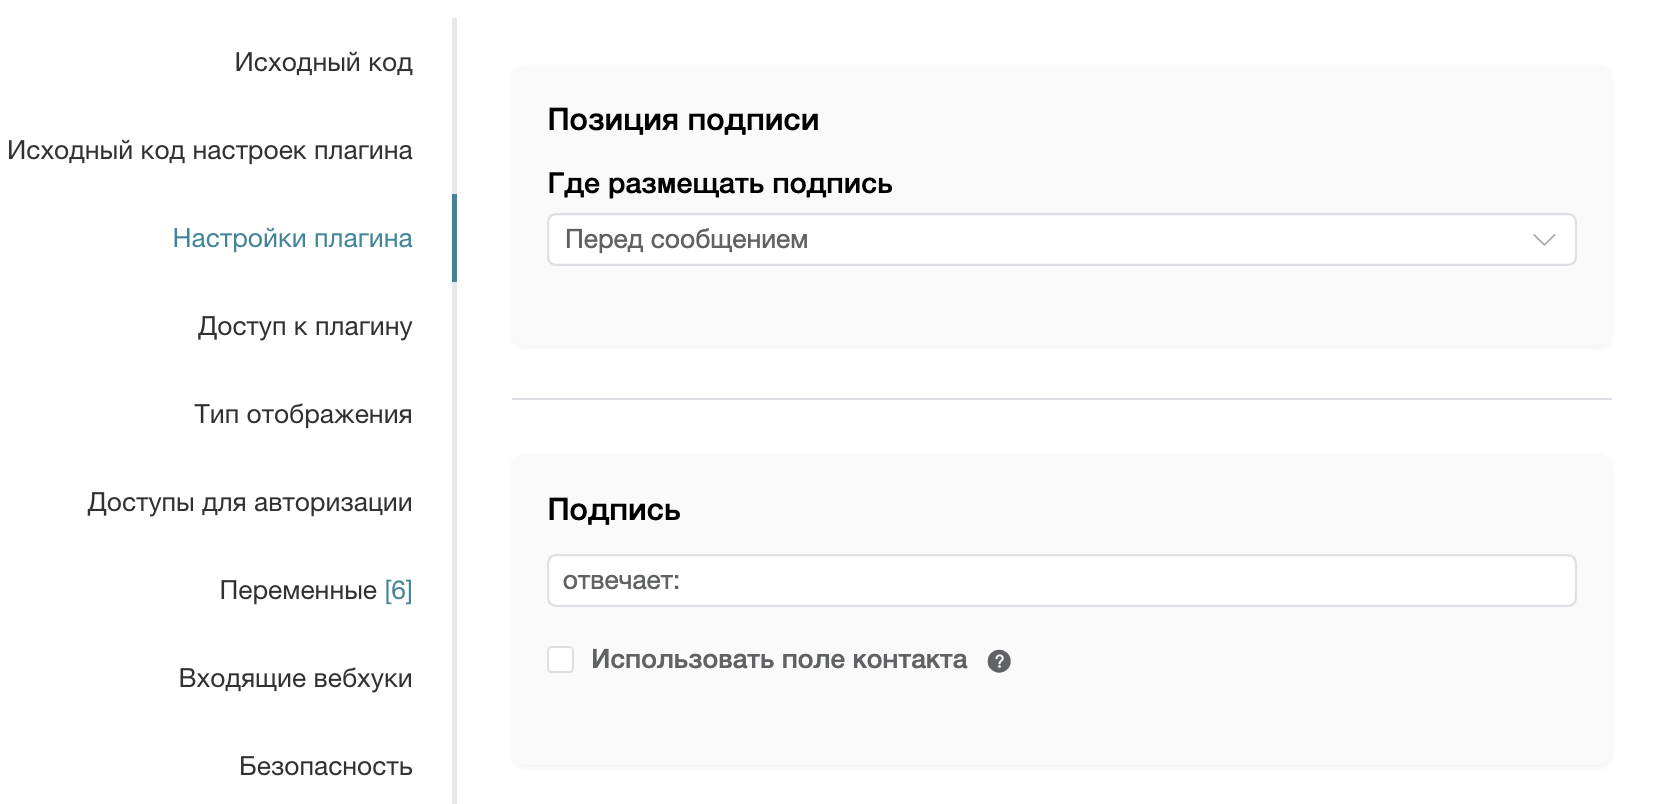Click the "Использовать поле контакта" label text
The height and width of the screenshot is (804, 1672).
pyautogui.click(x=778, y=660)
